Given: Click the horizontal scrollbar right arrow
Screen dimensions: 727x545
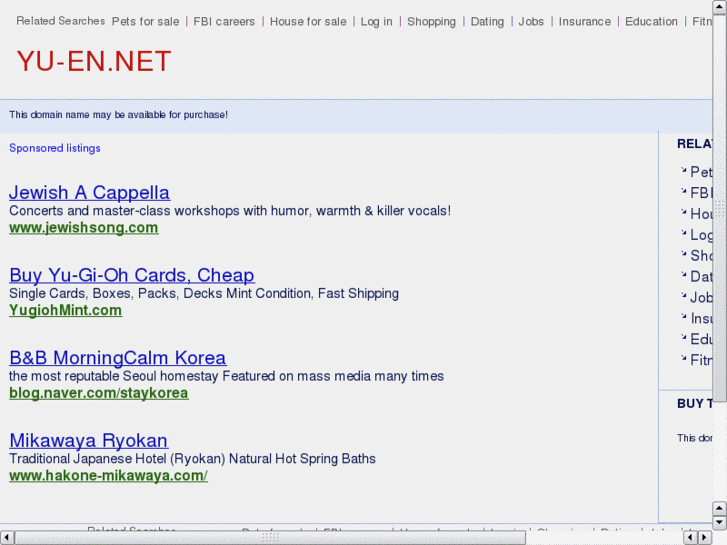Looking at the screenshot, I should click(x=705, y=538).
